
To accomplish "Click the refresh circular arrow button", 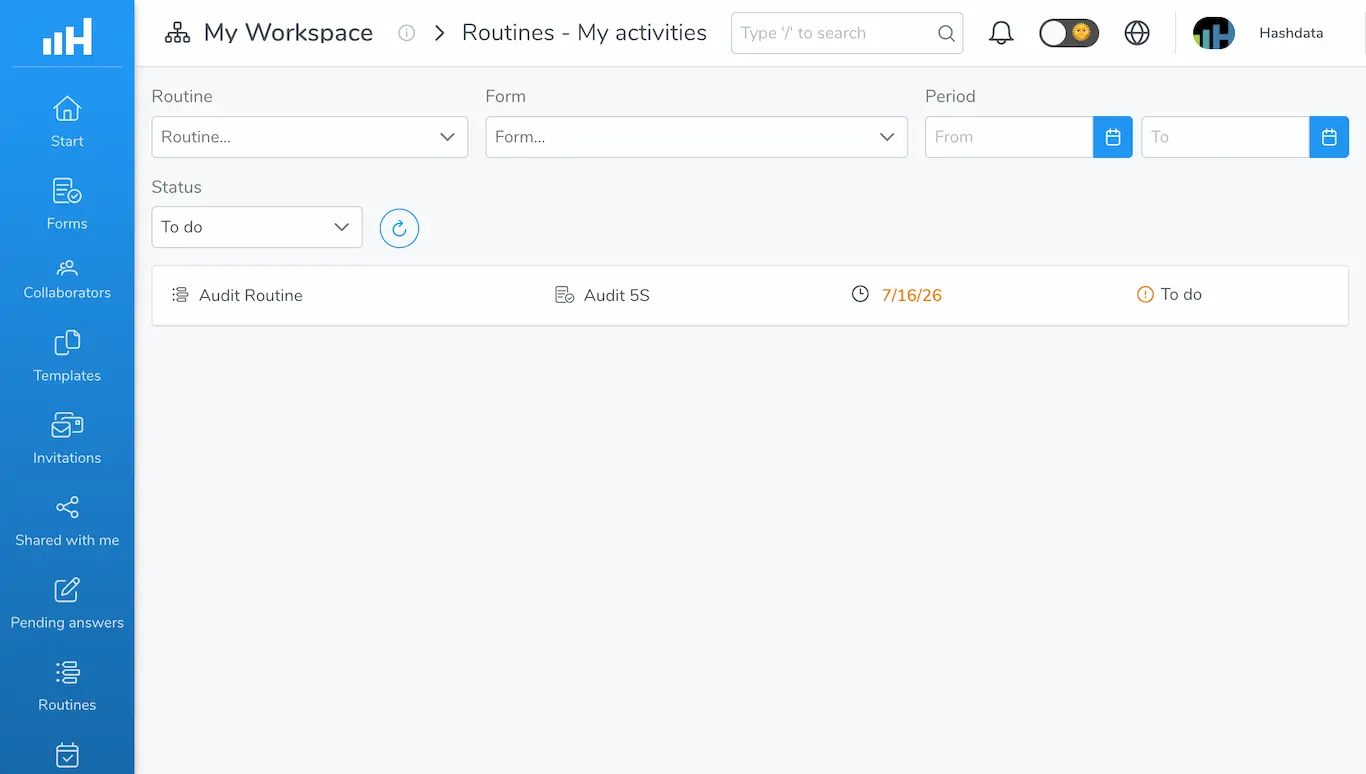I will tap(399, 228).
